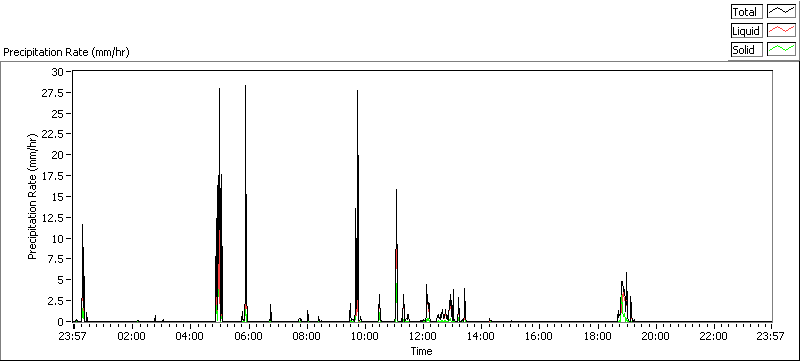This screenshot has height=361, width=800.
Task: Open the green Solid line style swatch
Action: point(782,49)
